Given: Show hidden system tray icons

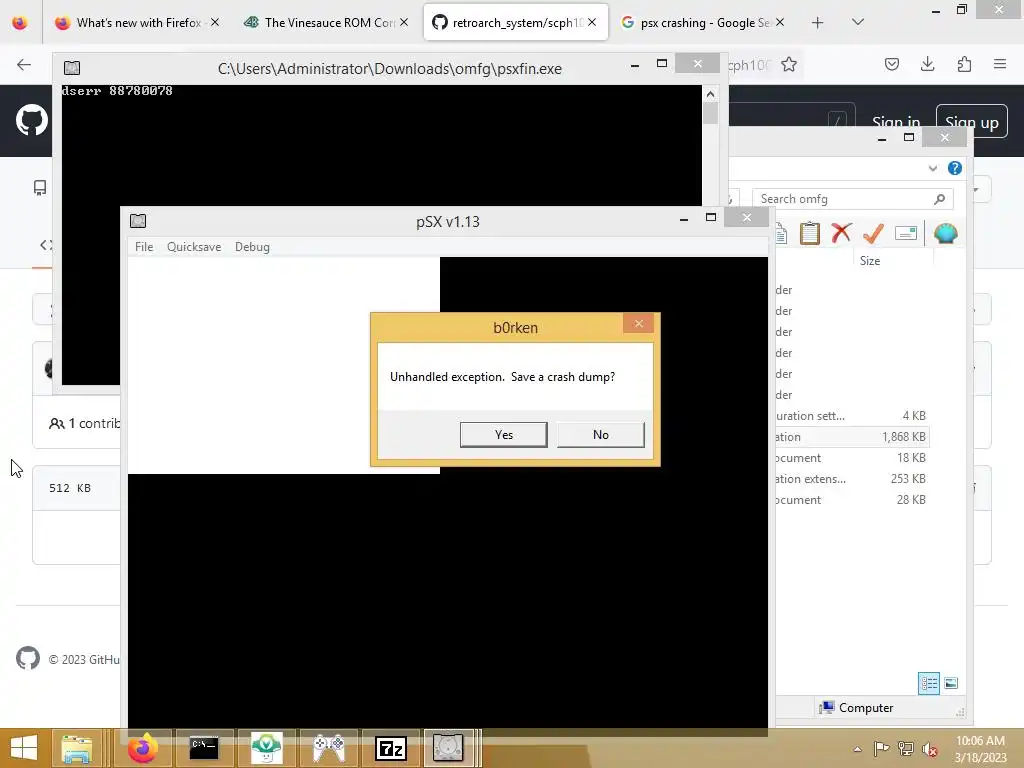Looking at the screenshot, I should 857,749.
